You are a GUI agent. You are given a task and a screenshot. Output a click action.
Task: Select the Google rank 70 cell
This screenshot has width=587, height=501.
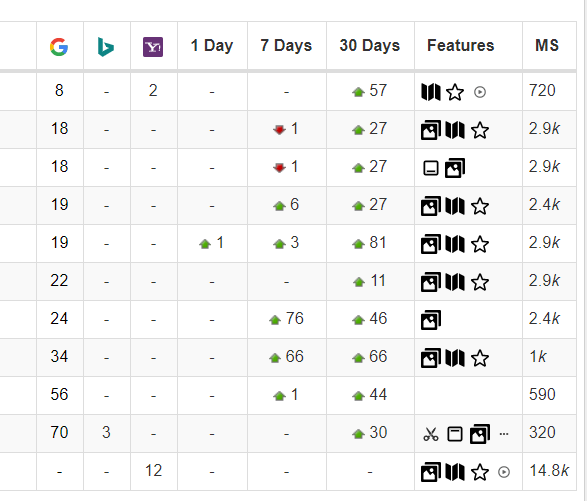[60, 432]
